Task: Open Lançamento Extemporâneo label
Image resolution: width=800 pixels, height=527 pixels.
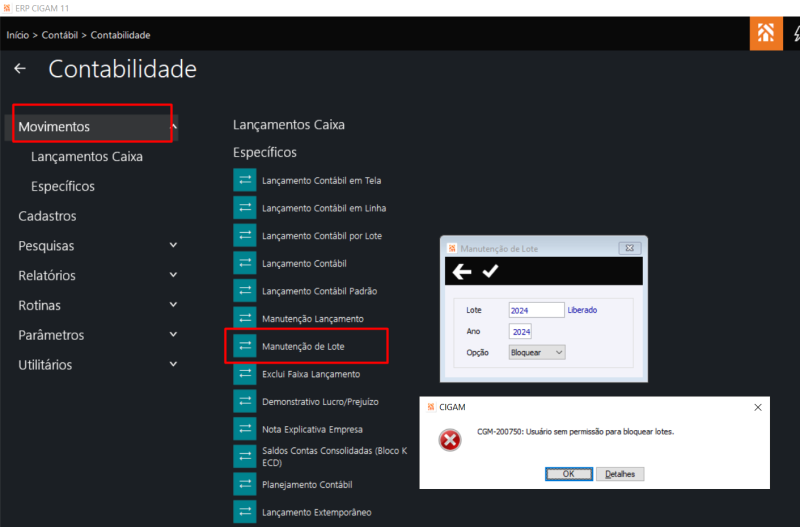Action: (317, 512)
